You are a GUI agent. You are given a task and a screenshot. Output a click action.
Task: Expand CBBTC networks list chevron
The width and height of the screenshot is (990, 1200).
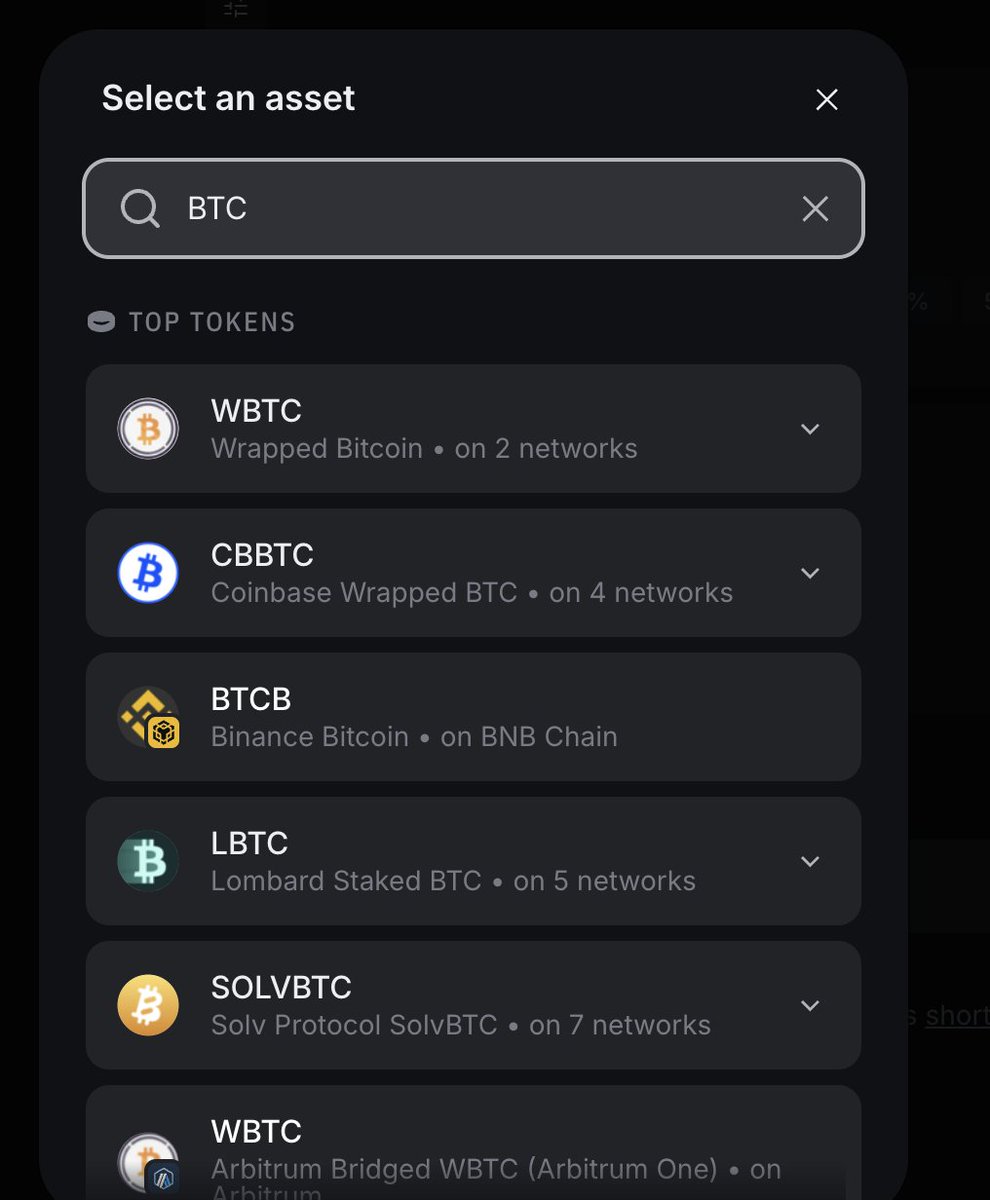pyautogui.click(x=810, y=573)
